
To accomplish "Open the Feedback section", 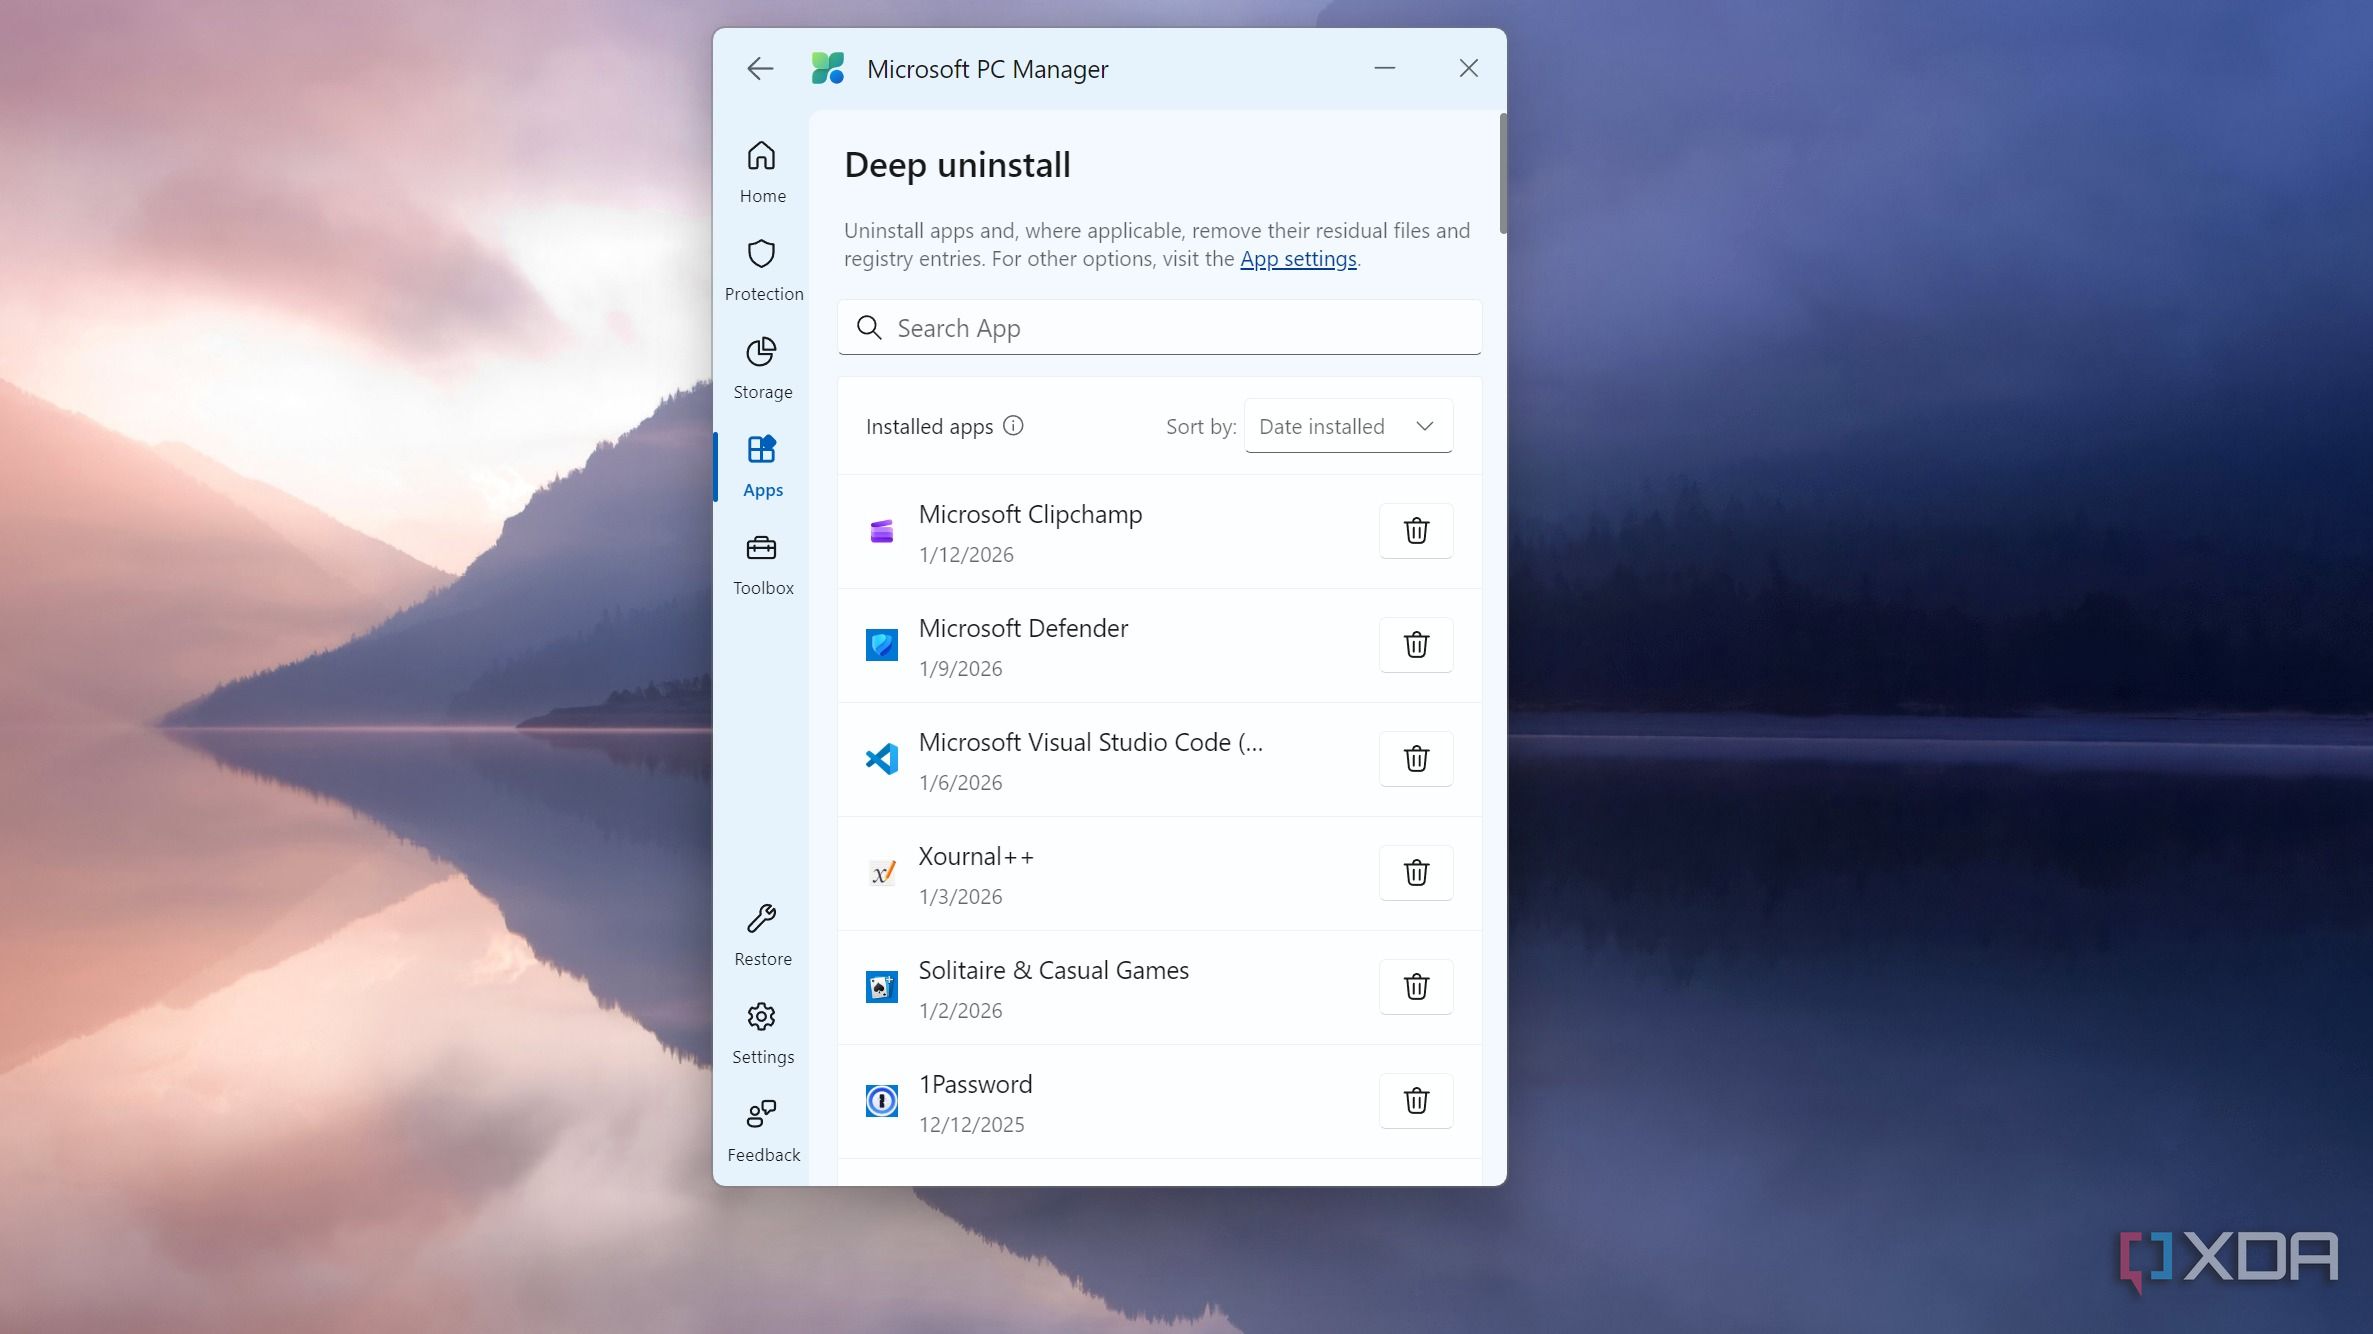I will pyautogui.click(x=762, y=1130).
